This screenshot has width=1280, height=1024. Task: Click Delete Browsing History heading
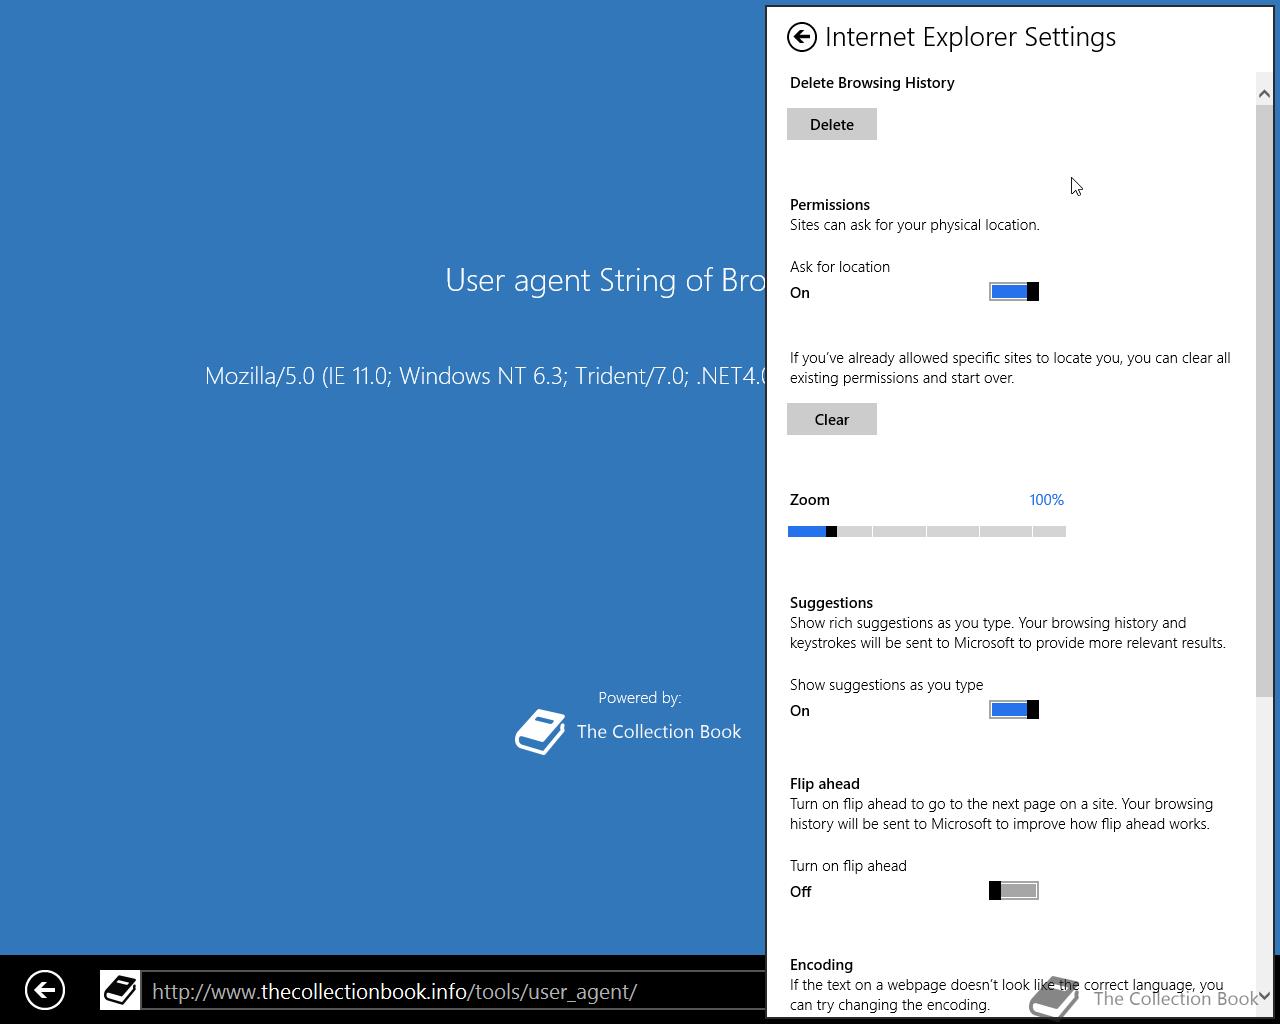click(872, 82)
